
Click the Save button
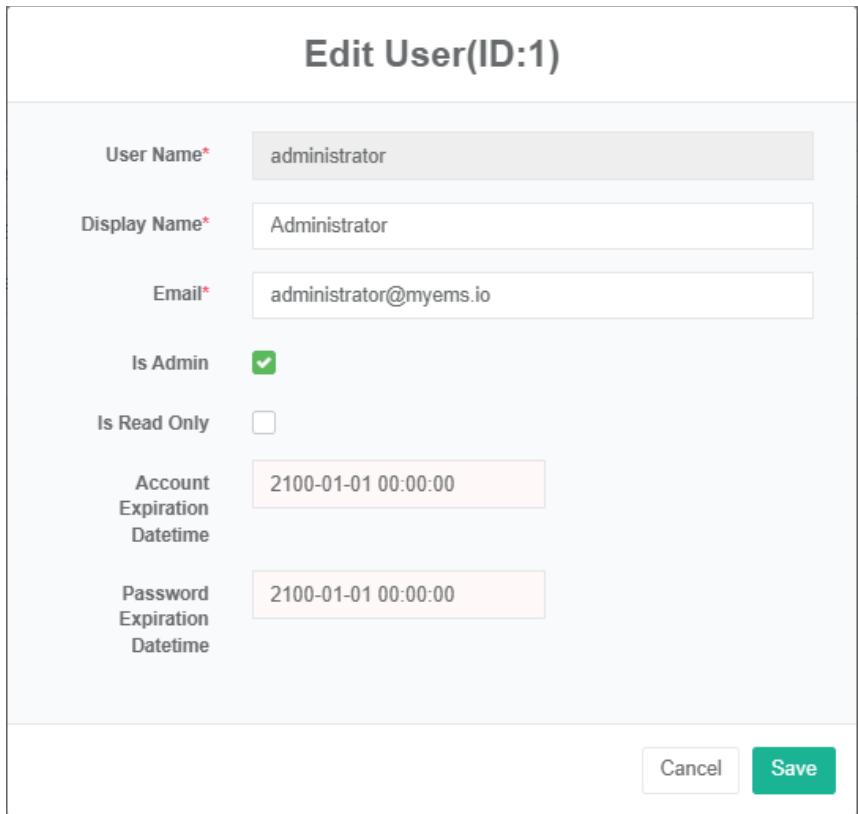pyautogui.click(x=793, y=769)
